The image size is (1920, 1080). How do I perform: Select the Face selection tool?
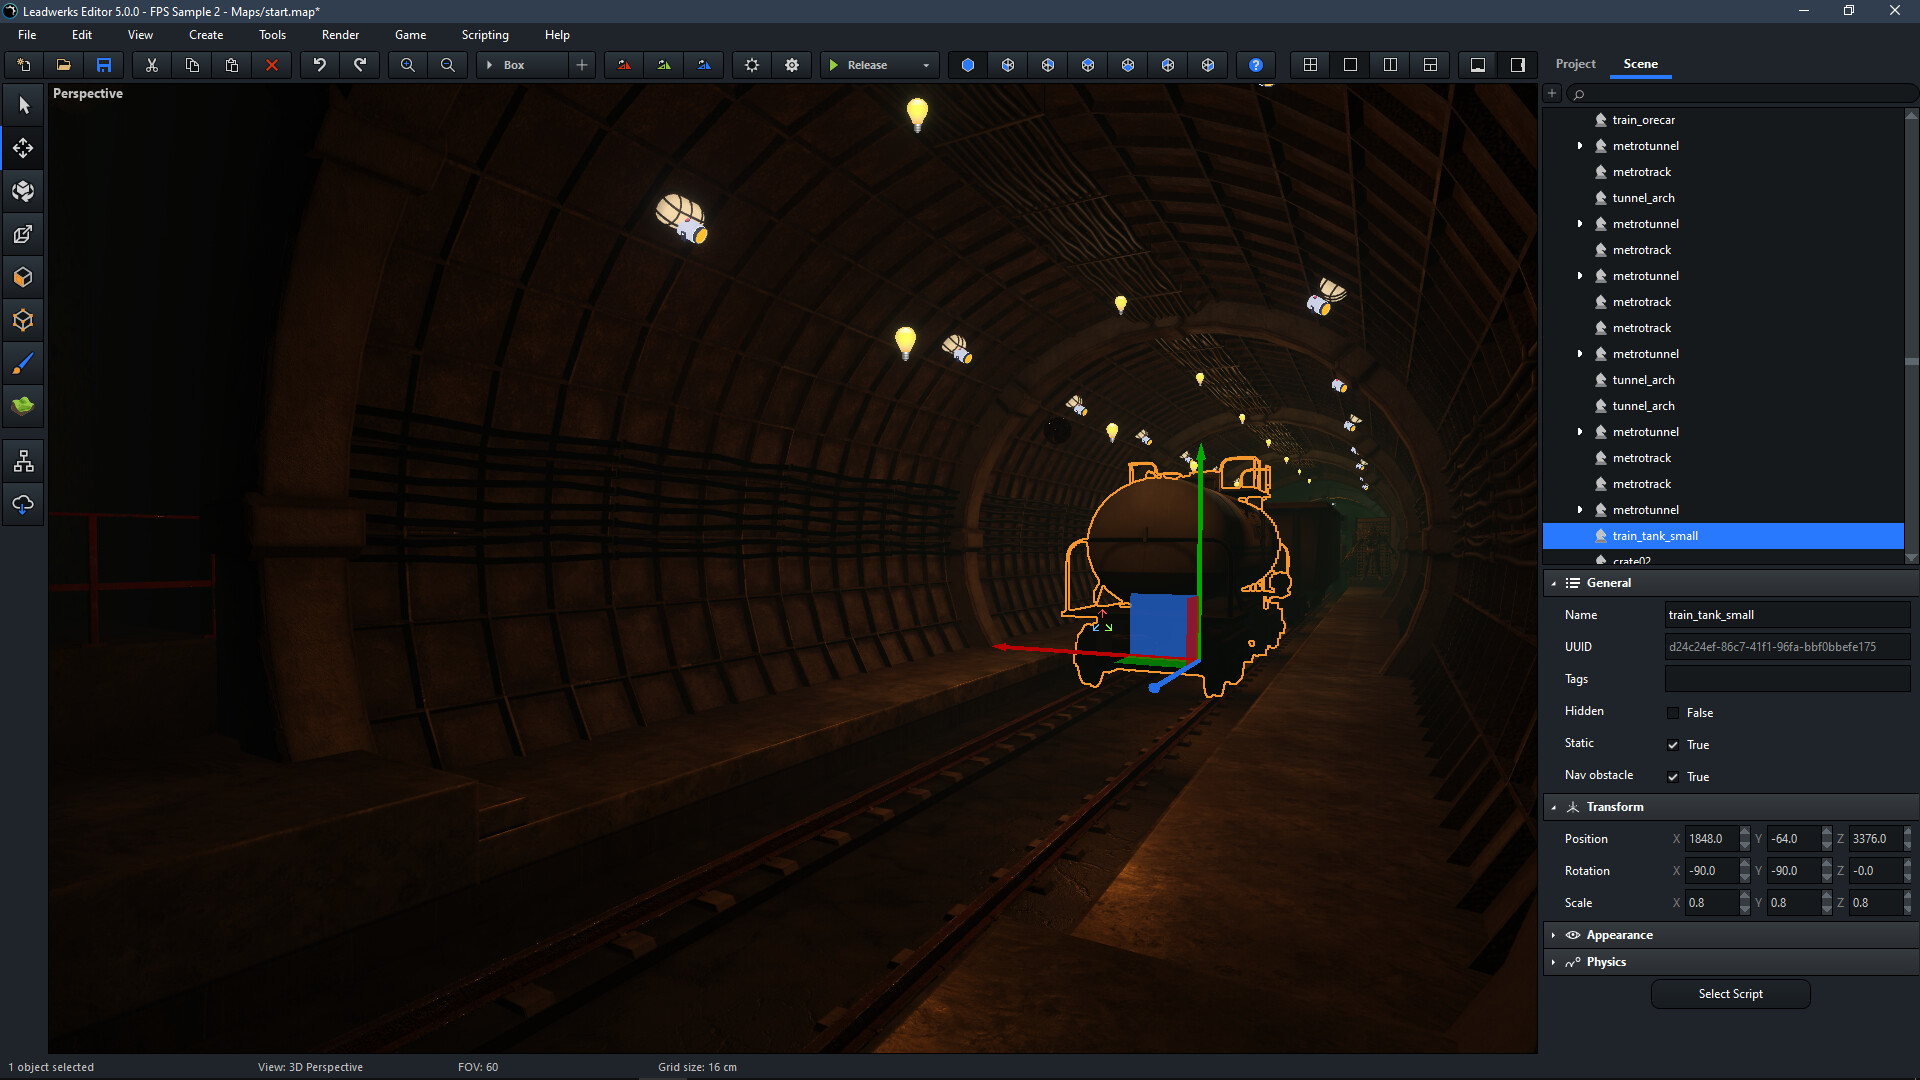tap(22, 276)
